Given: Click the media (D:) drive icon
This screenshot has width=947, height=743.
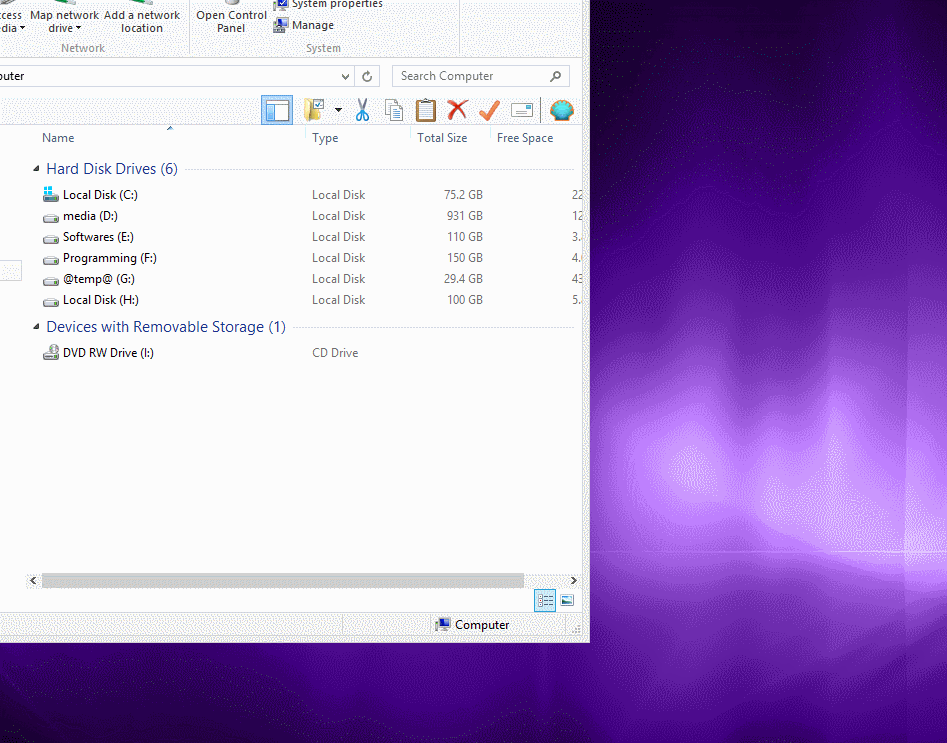Looking at the screenshot, I should click(x=51, y=217).
